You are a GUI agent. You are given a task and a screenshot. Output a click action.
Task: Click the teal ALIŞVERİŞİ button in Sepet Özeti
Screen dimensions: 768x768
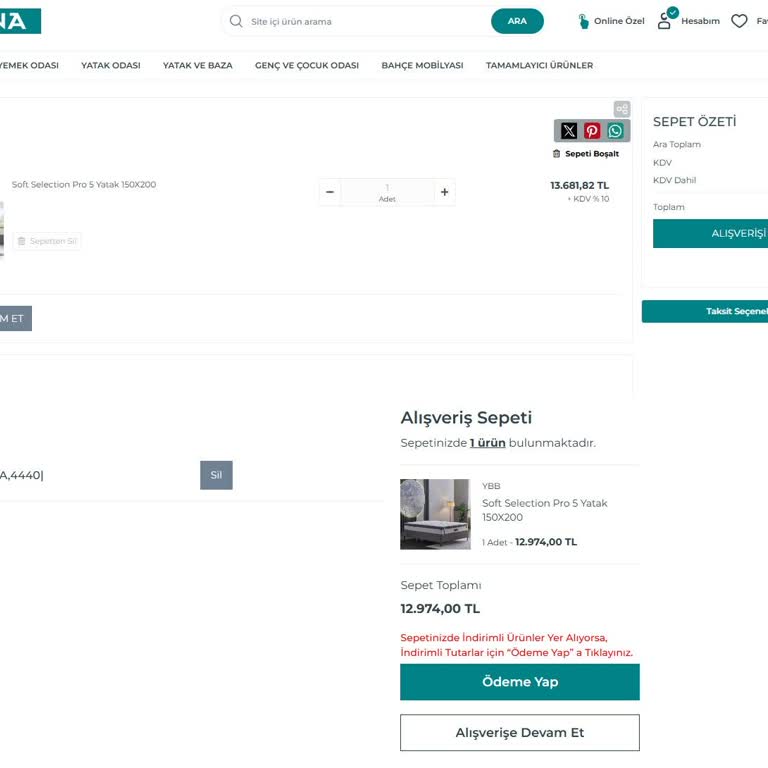point(710,234)
